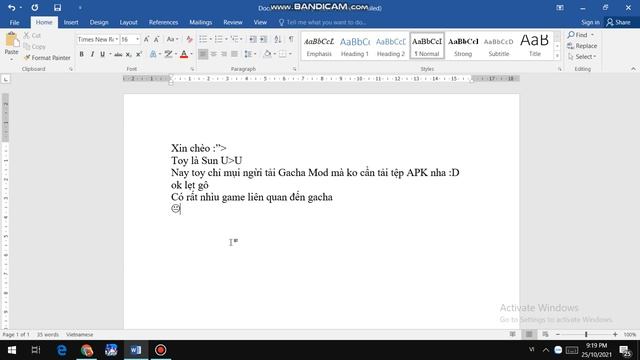Switch to the Layout tab
Viewport: 640px width, 360px height.
click(x=129, y=22)
